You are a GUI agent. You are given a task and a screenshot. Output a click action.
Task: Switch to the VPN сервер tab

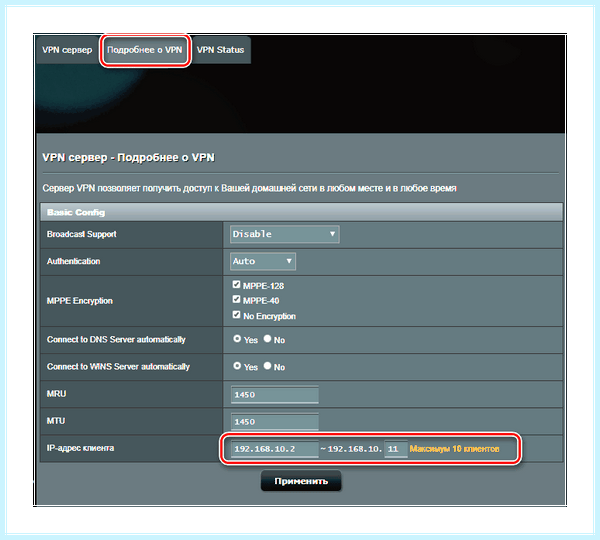tap(67, 50)
